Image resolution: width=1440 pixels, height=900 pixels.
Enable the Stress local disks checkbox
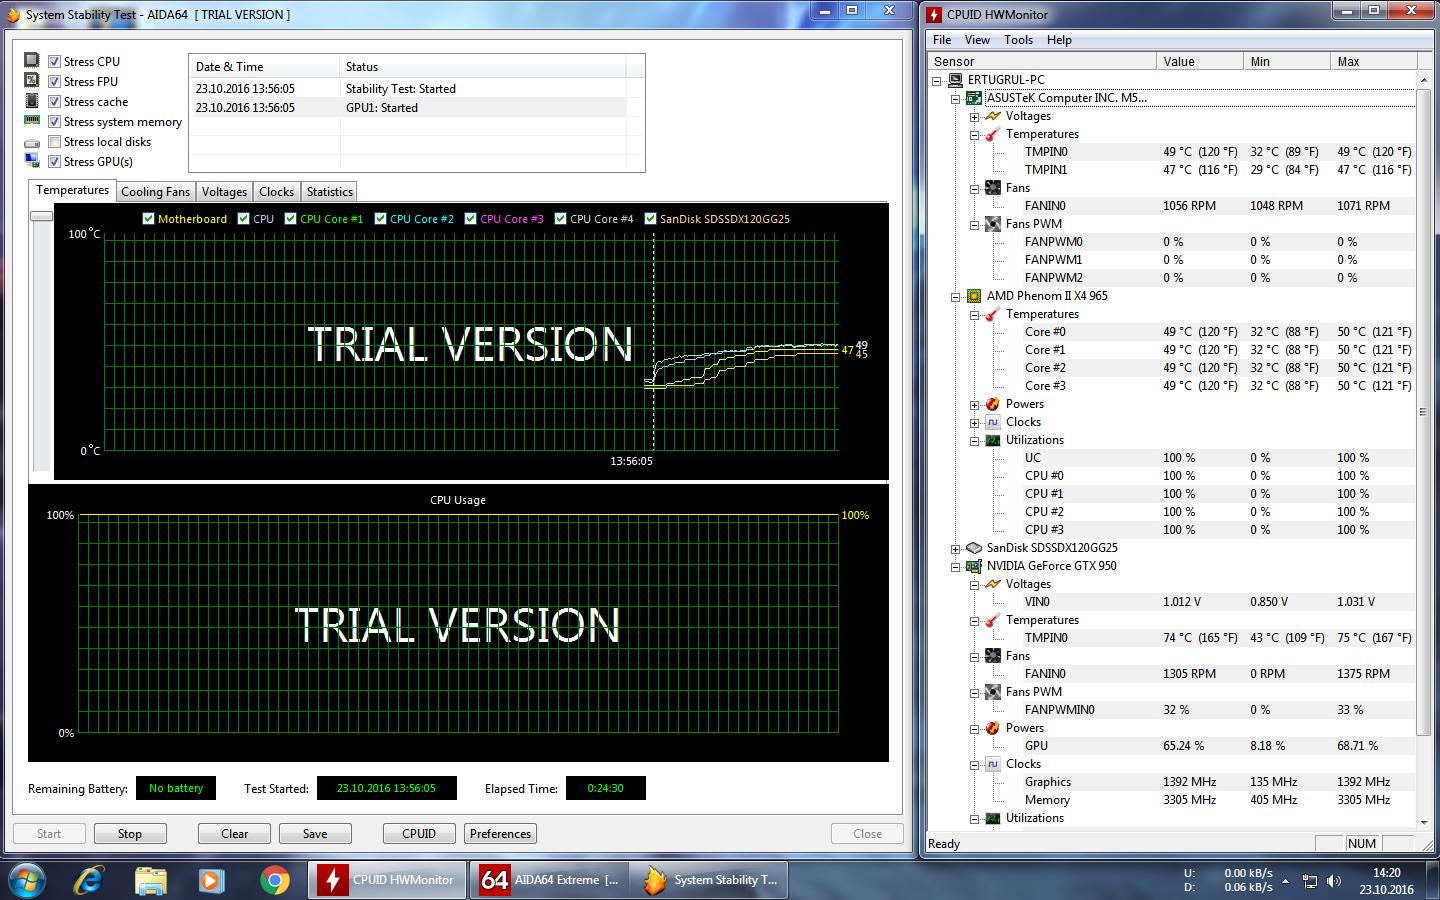pos(55,142)
